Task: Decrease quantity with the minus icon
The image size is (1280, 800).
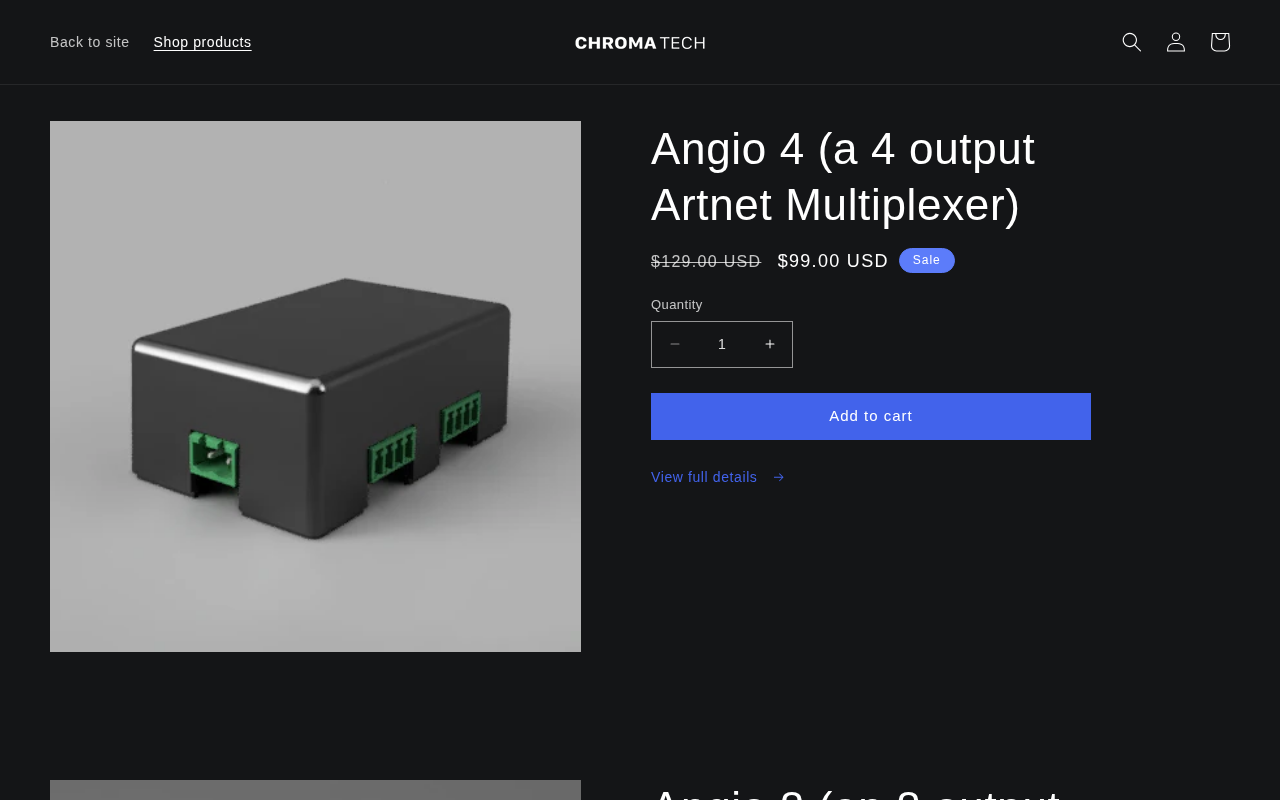Action: [675, 344]
